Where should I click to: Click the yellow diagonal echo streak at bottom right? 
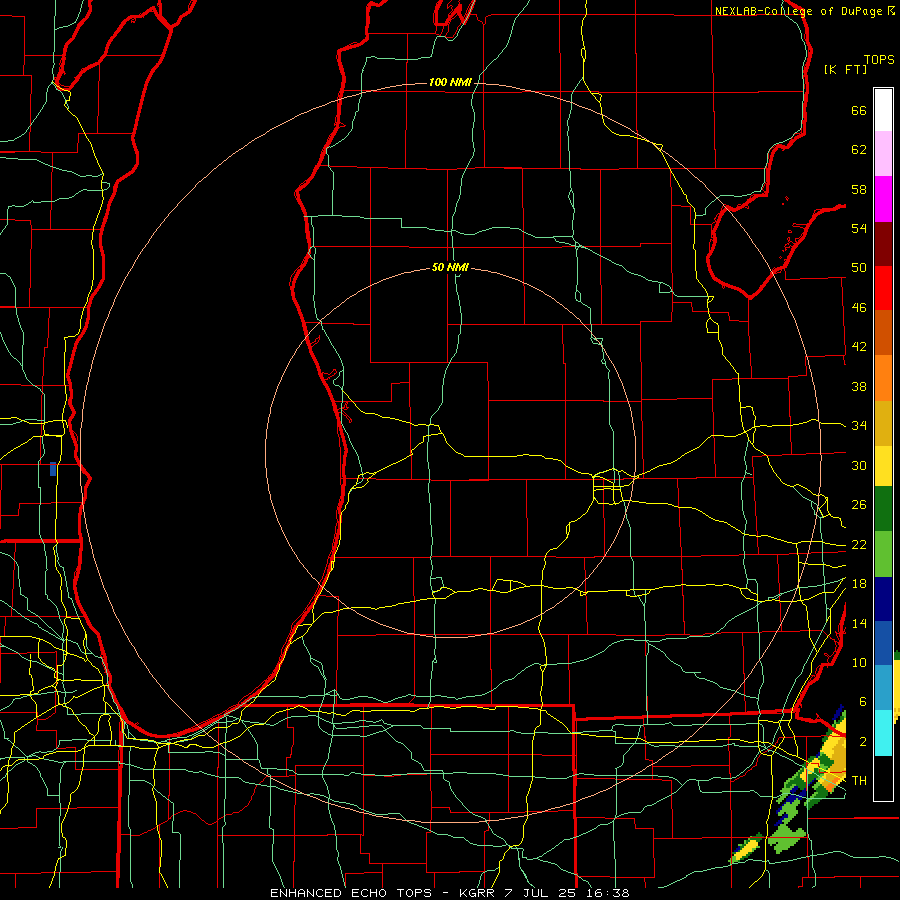pyautogui.click(x=746, y=850)
